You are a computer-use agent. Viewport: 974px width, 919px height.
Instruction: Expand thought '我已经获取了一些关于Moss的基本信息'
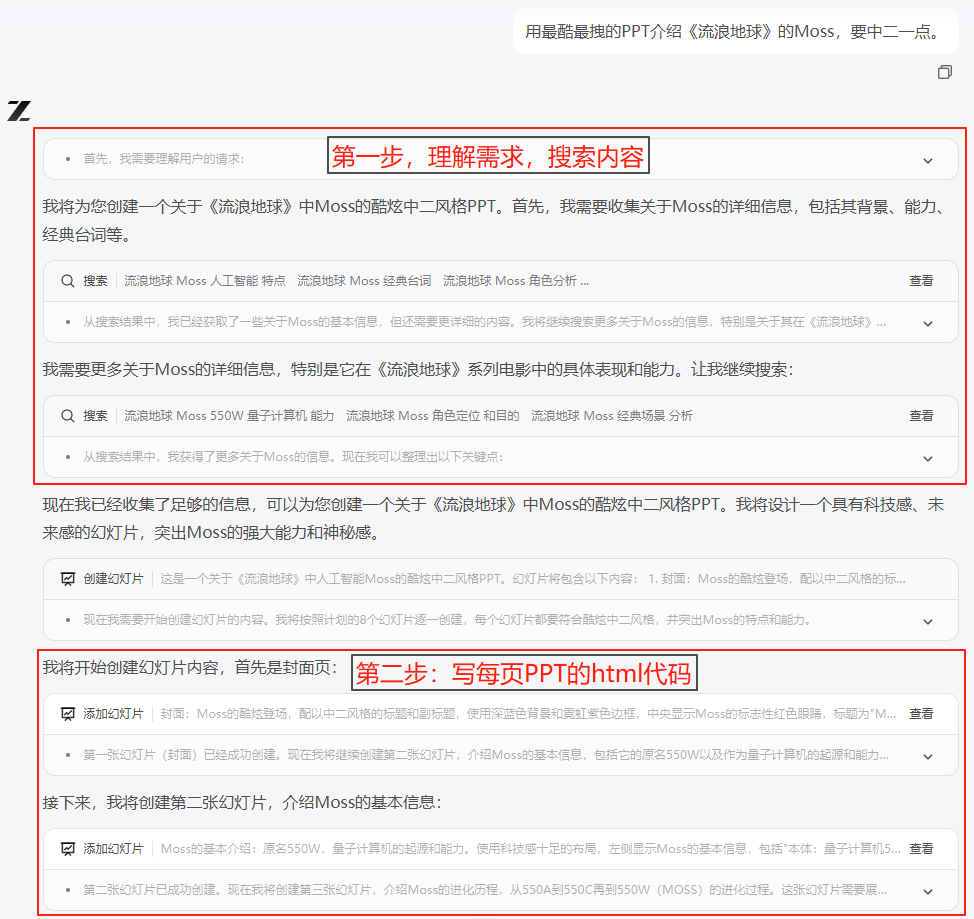click(x=927, y=323)
